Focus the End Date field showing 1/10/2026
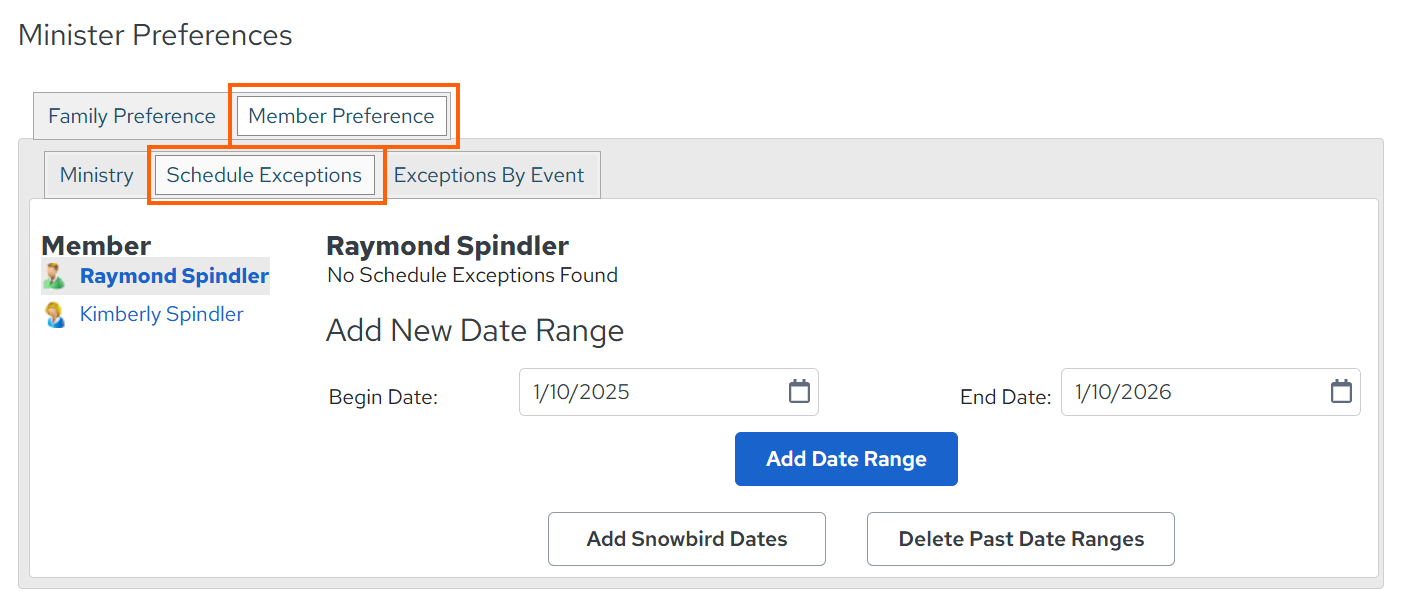Viewport: 1406px width, 606px height. click(x=1211, y=392)
